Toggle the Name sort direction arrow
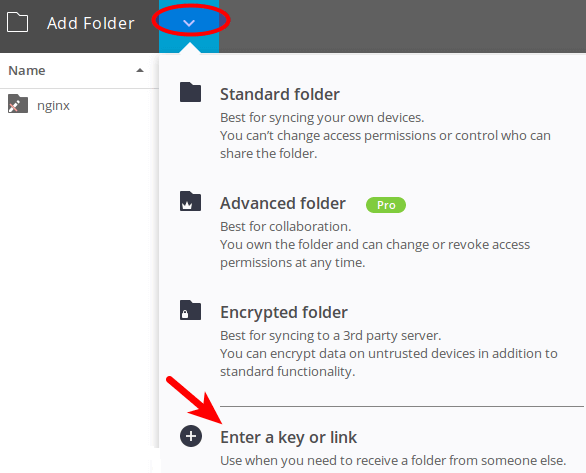586x473 pixels. (x=140, y=70)
